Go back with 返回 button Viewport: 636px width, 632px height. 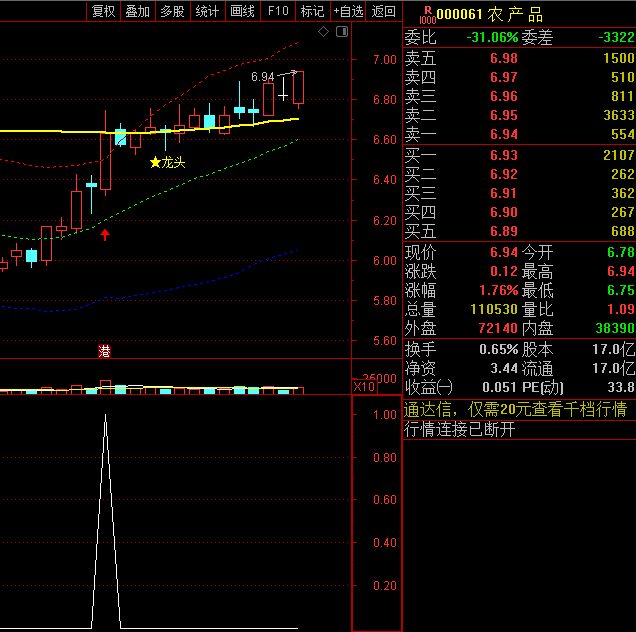pyautogui.click(x=383, y=11)
